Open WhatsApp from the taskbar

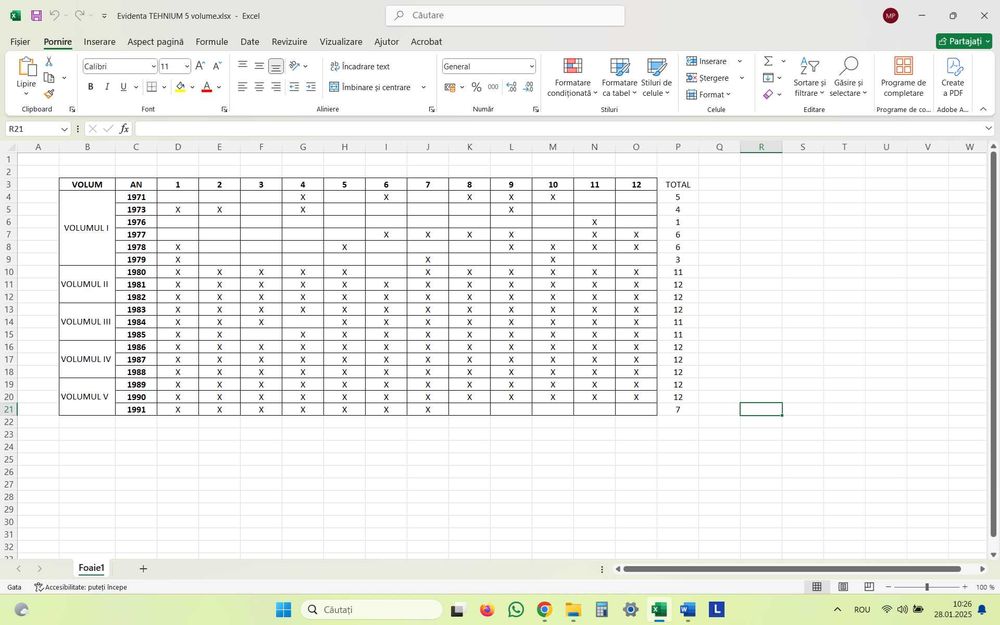(515, 610)
